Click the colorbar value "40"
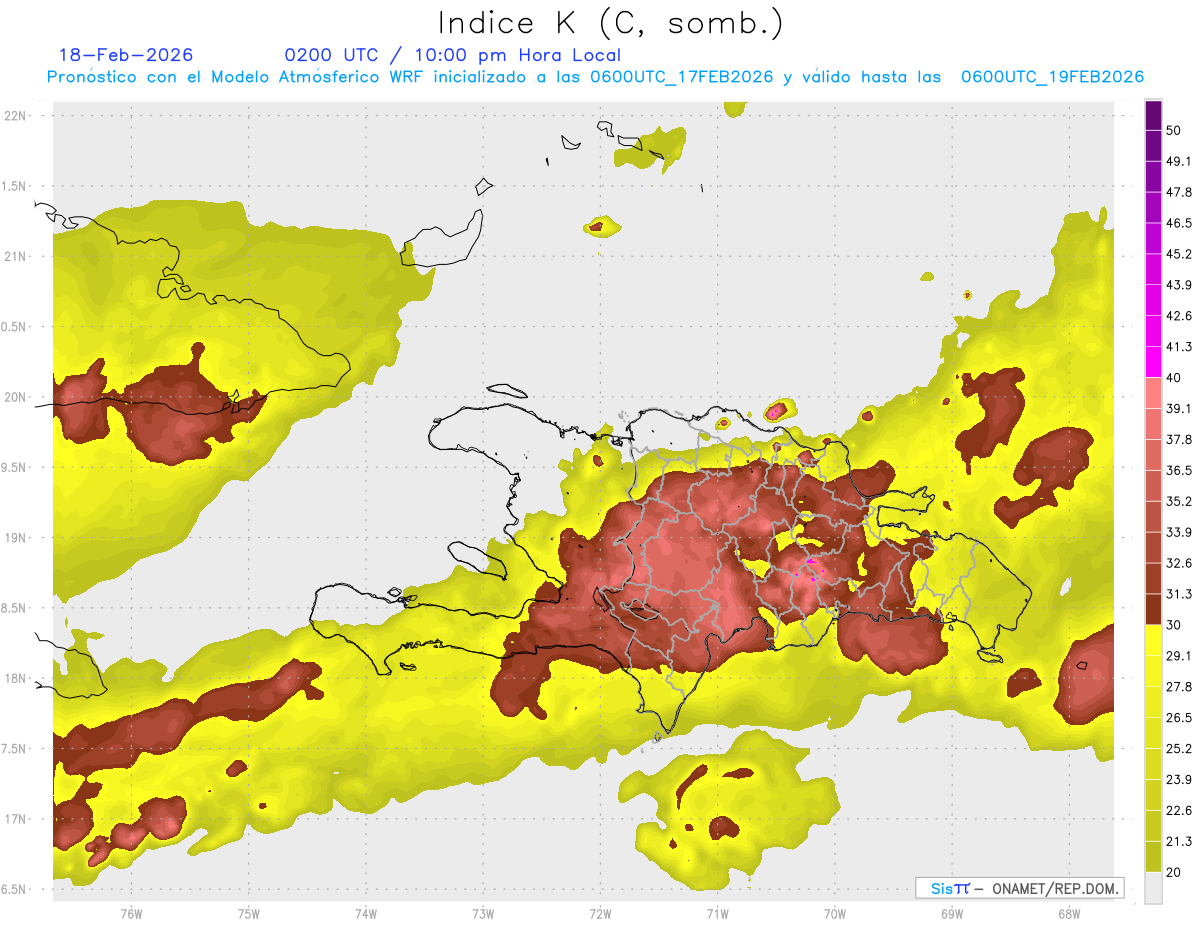Image resolution: width=1200 pixels, height=927 pixels. click(1174, 378)
